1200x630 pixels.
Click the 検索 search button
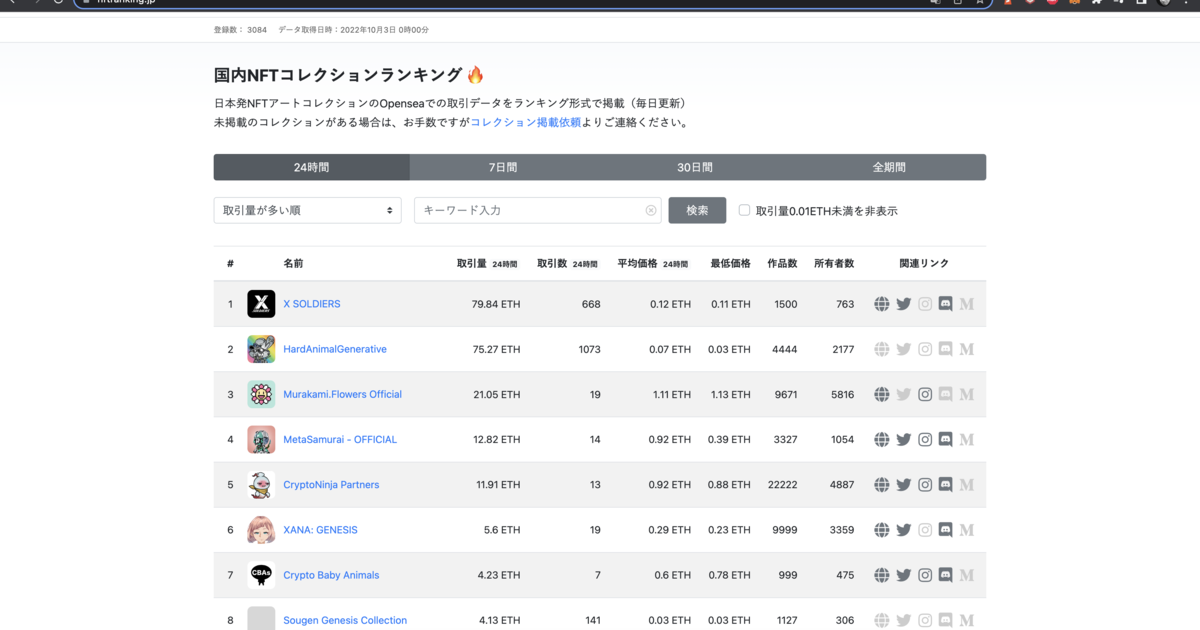(697, 210)
